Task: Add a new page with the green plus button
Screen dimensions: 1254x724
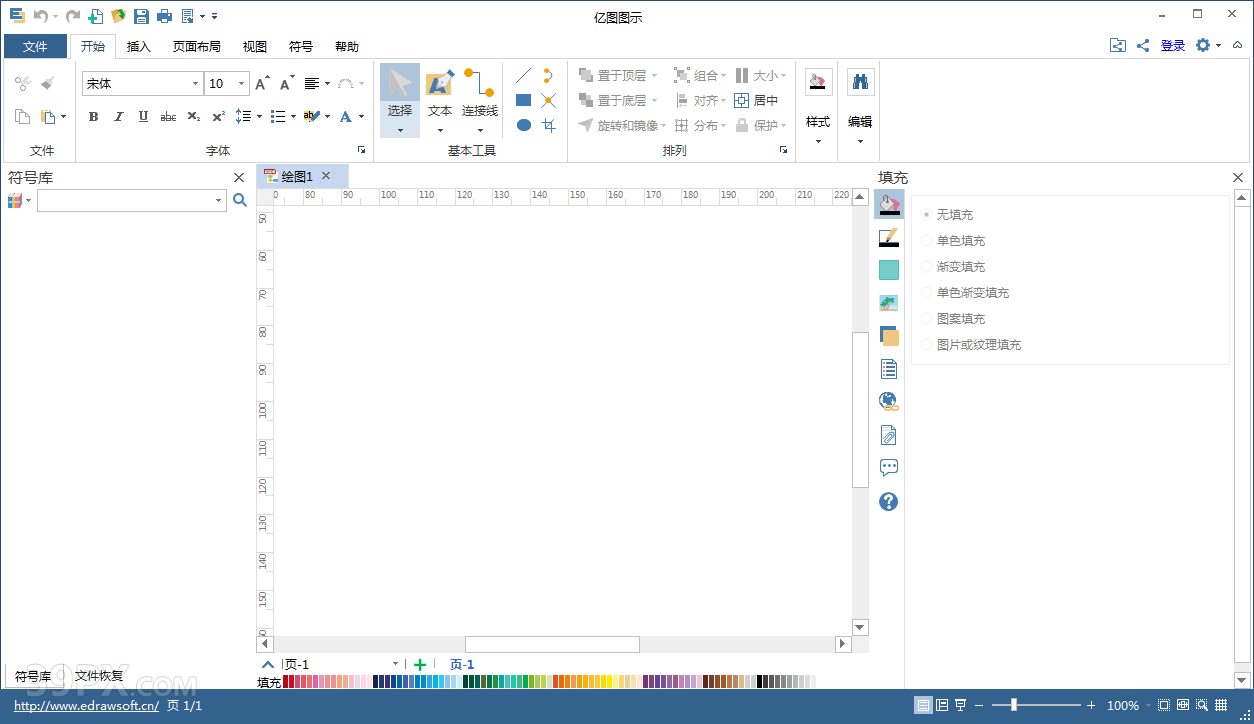Action: [x=419, y=663]
